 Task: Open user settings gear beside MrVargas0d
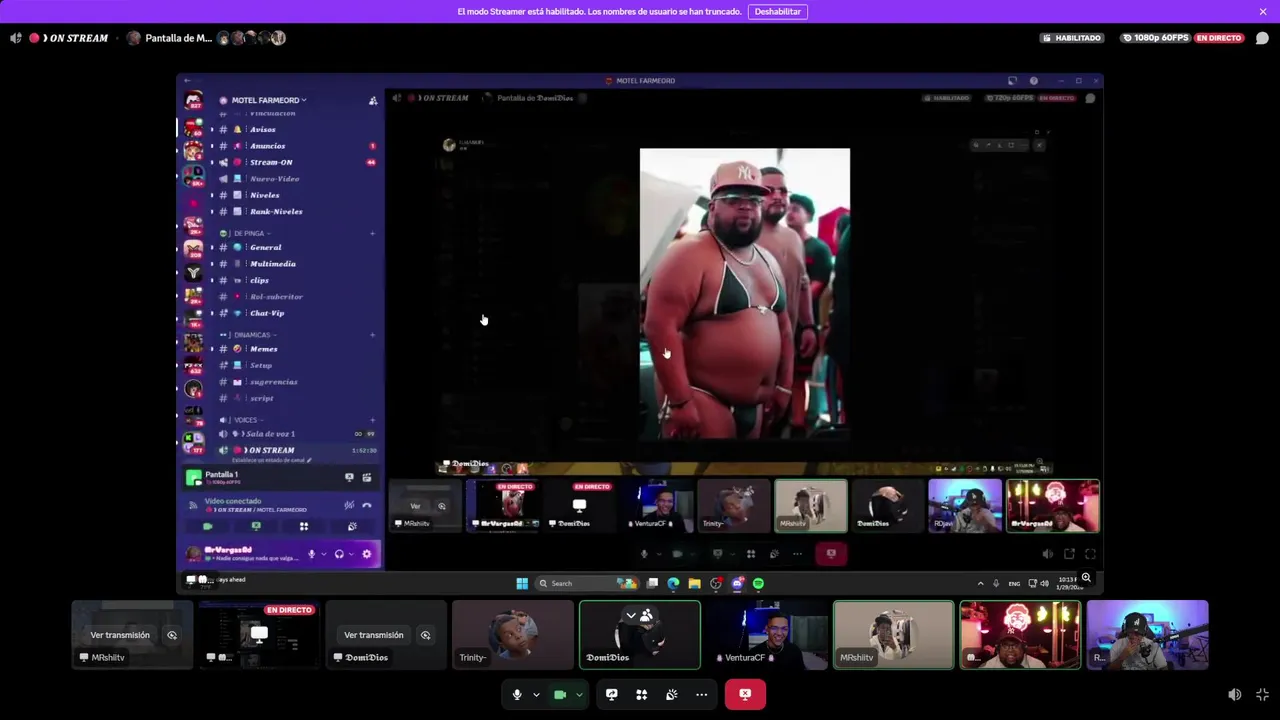coord(366,554)
